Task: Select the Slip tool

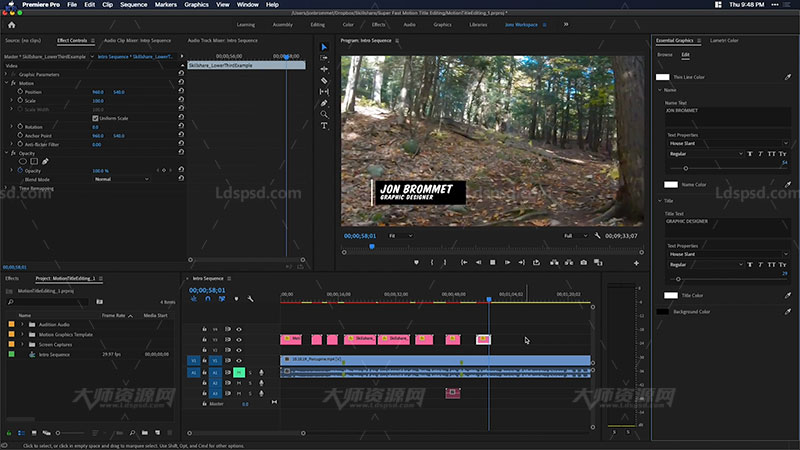Action: pyautogui.click(x=324, y=92)
